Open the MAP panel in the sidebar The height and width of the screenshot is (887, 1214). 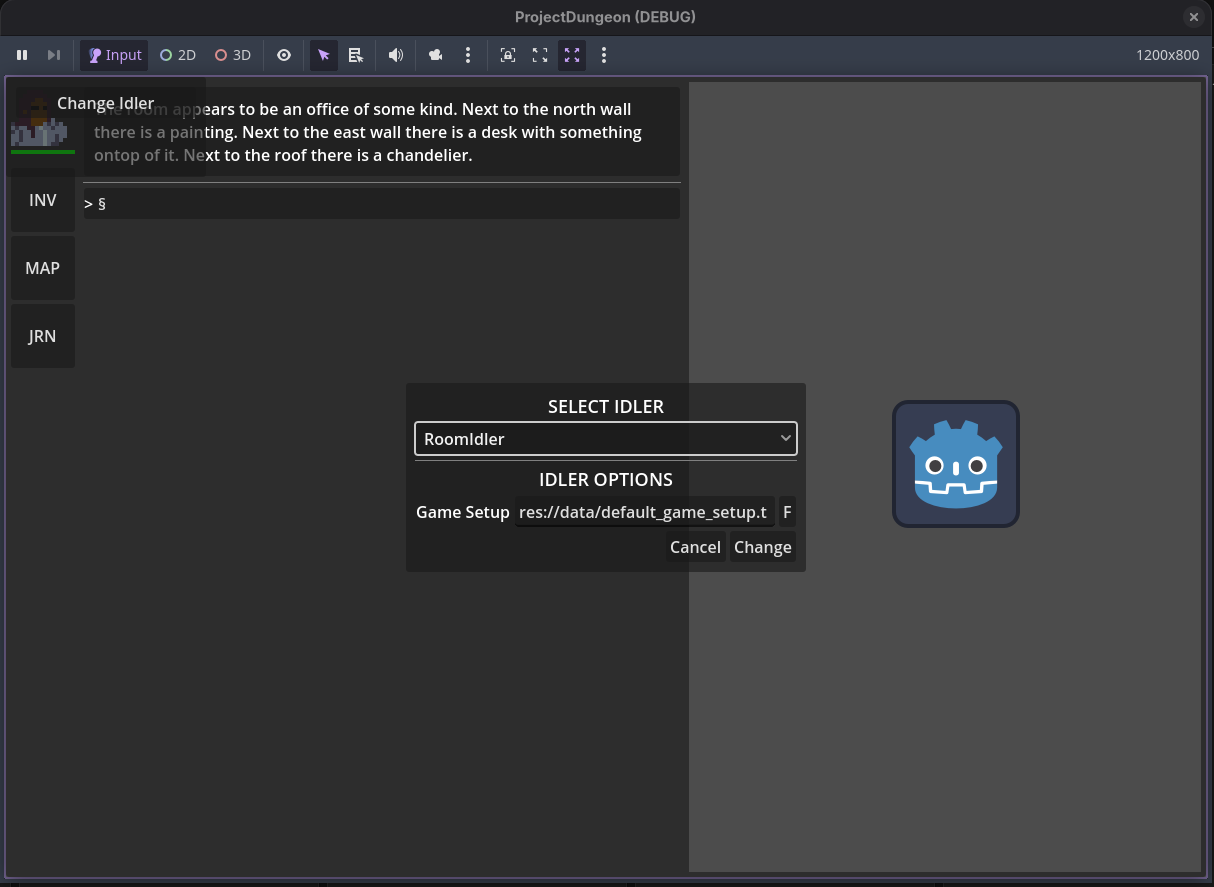coord(42,268)
